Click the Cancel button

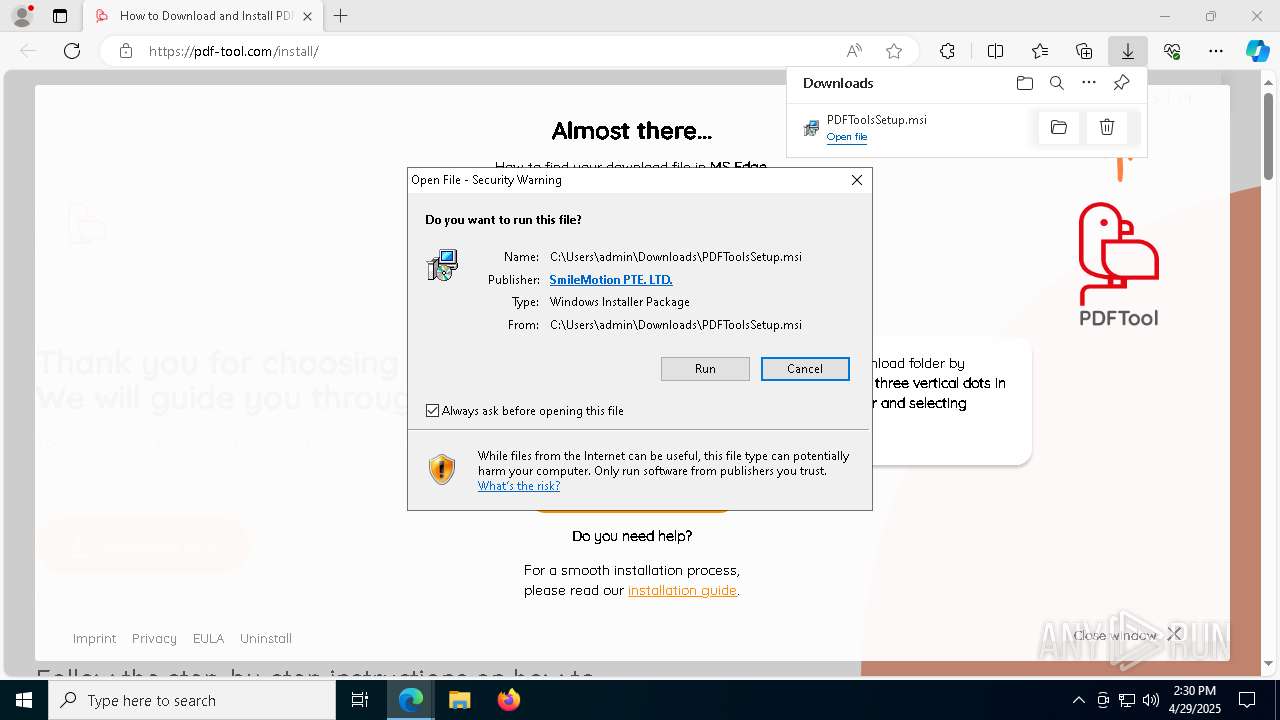coord(805,369)
